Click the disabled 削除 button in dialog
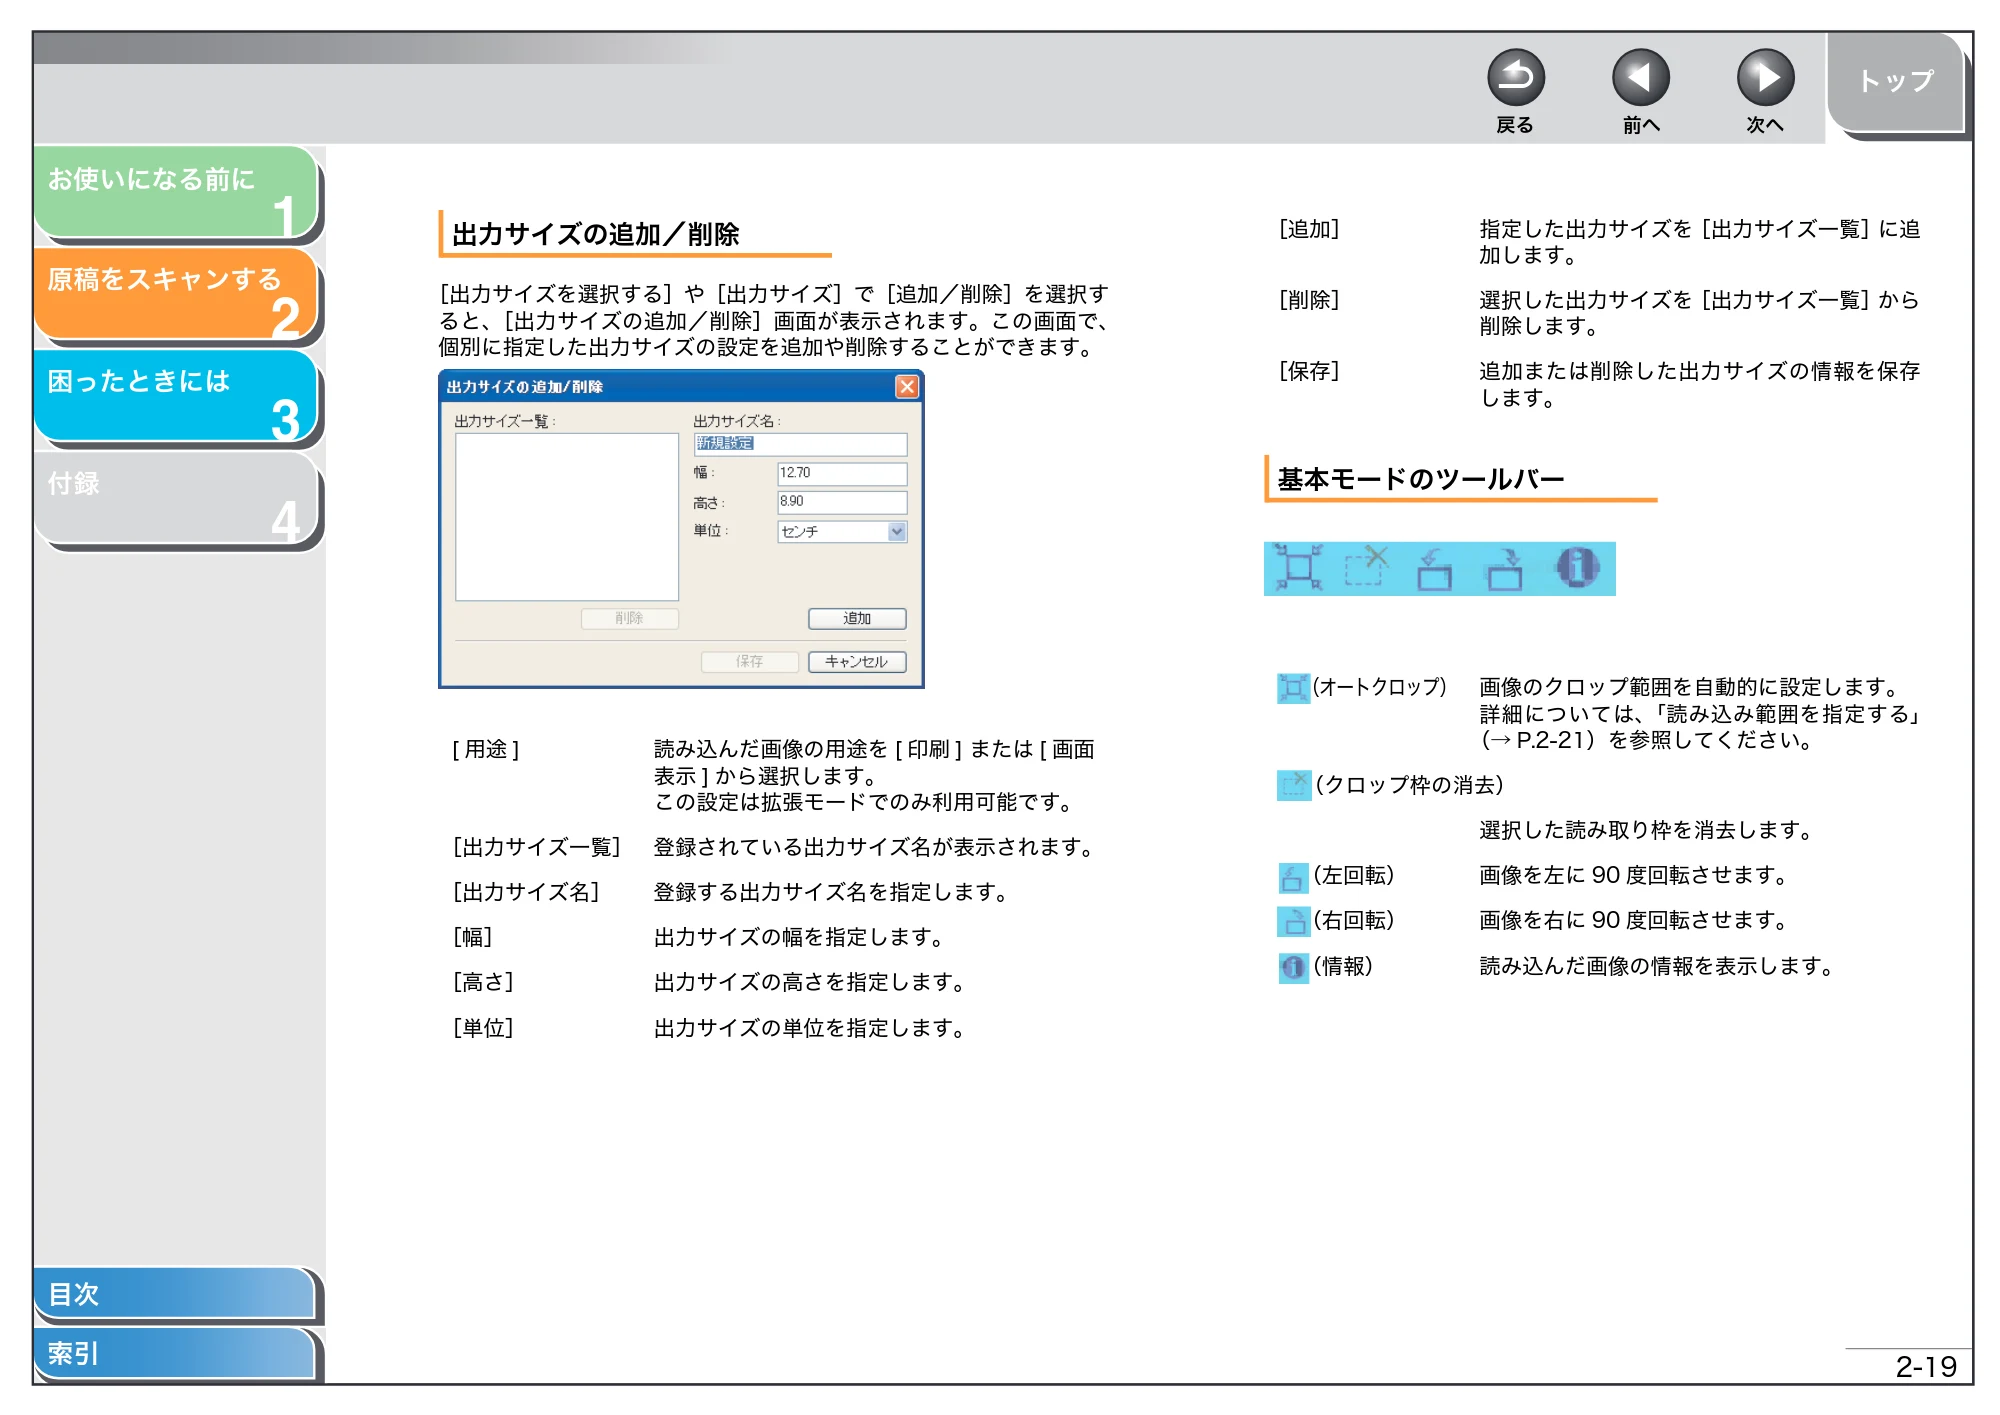The height and width of the screenshot is (1415, 2000). [629, 618]
